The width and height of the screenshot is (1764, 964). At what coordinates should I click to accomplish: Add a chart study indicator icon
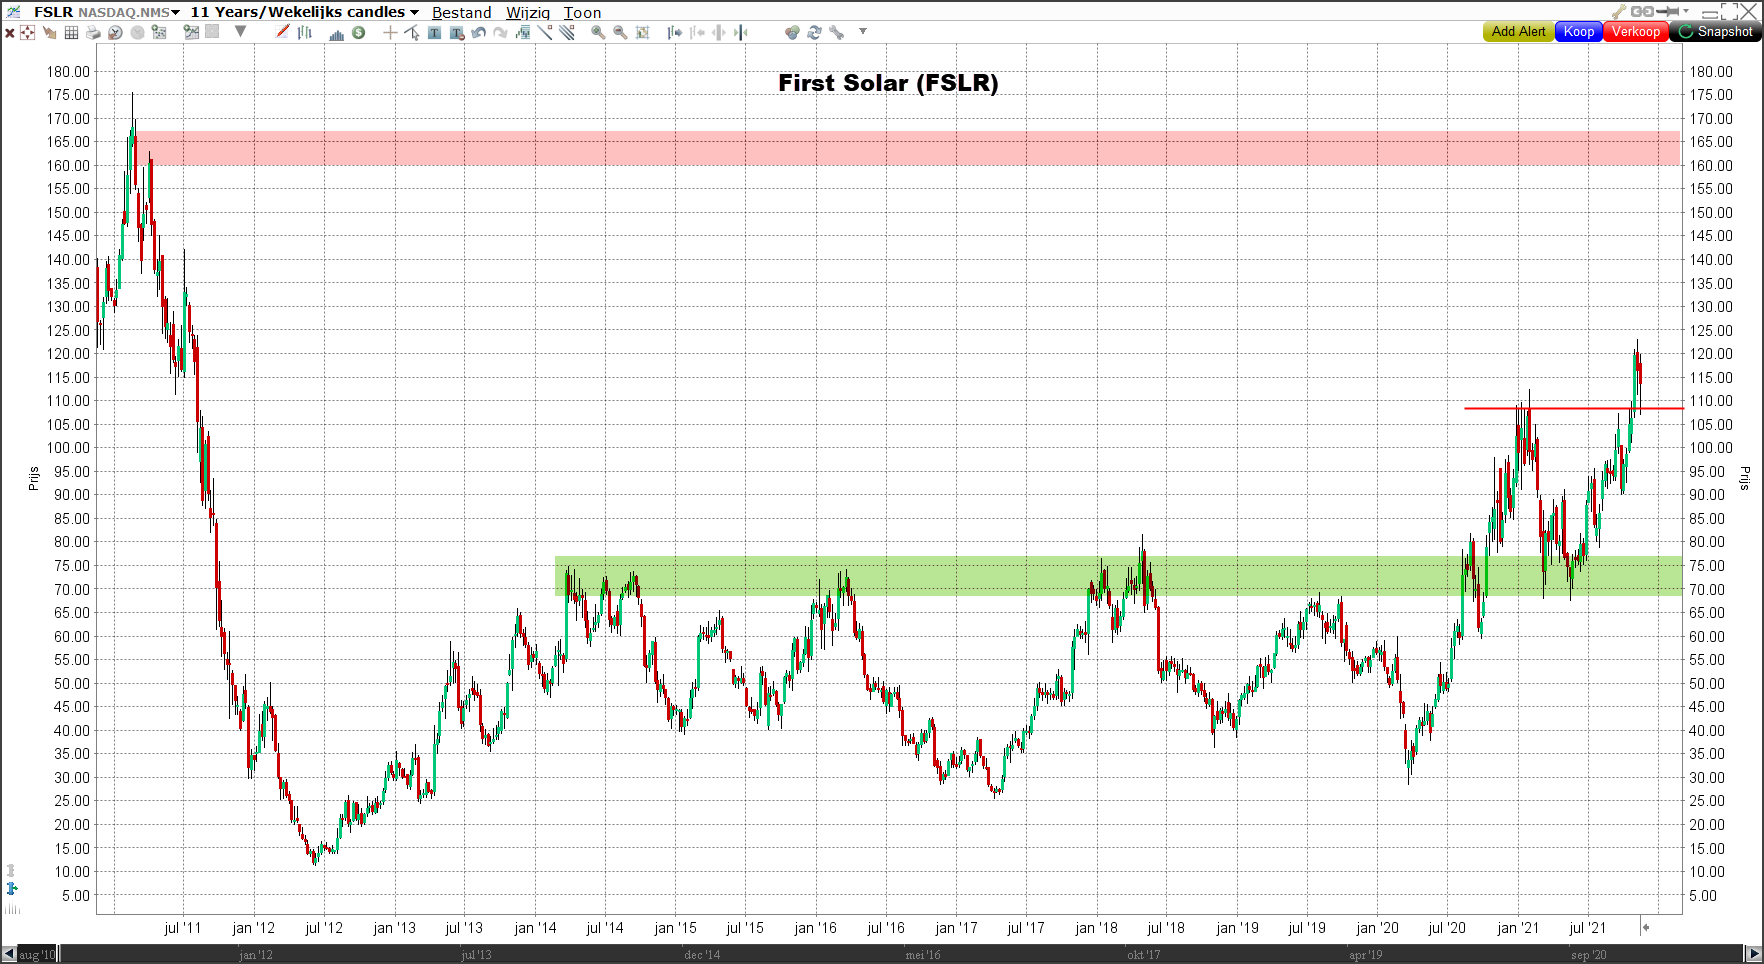pyautogui.click(x=523, y=32)
